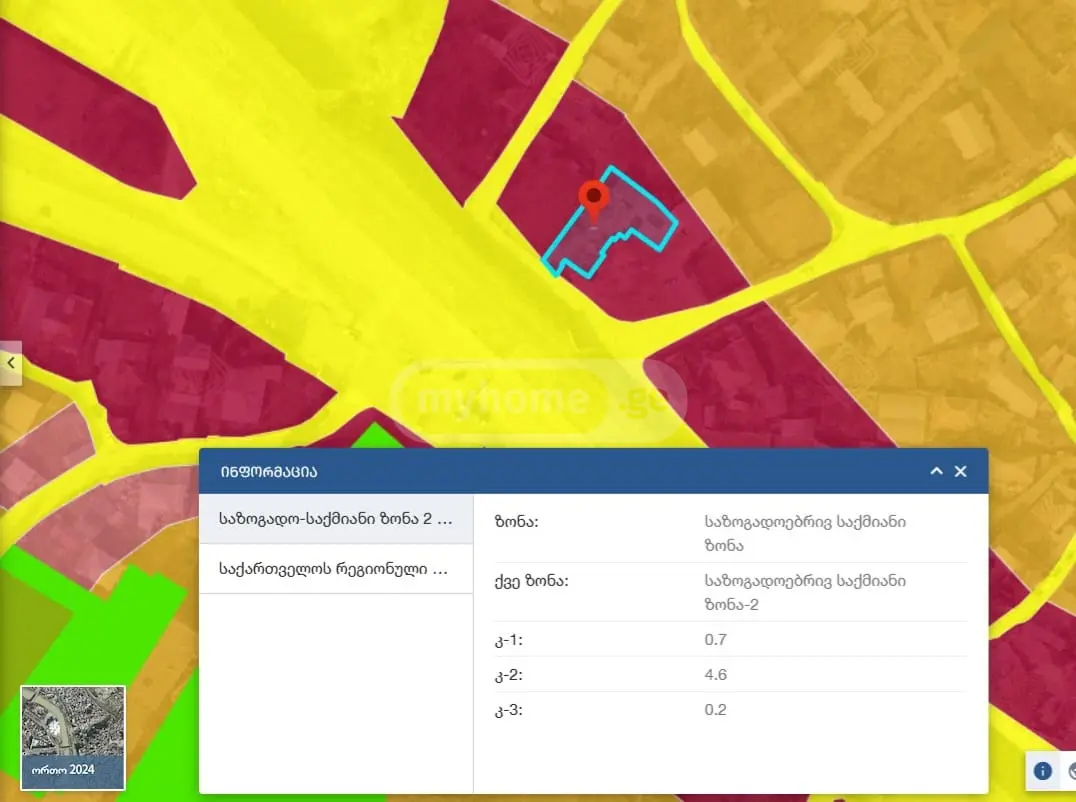
Task: Click the ქვე ზონა: field label
Action: (531, 581)
